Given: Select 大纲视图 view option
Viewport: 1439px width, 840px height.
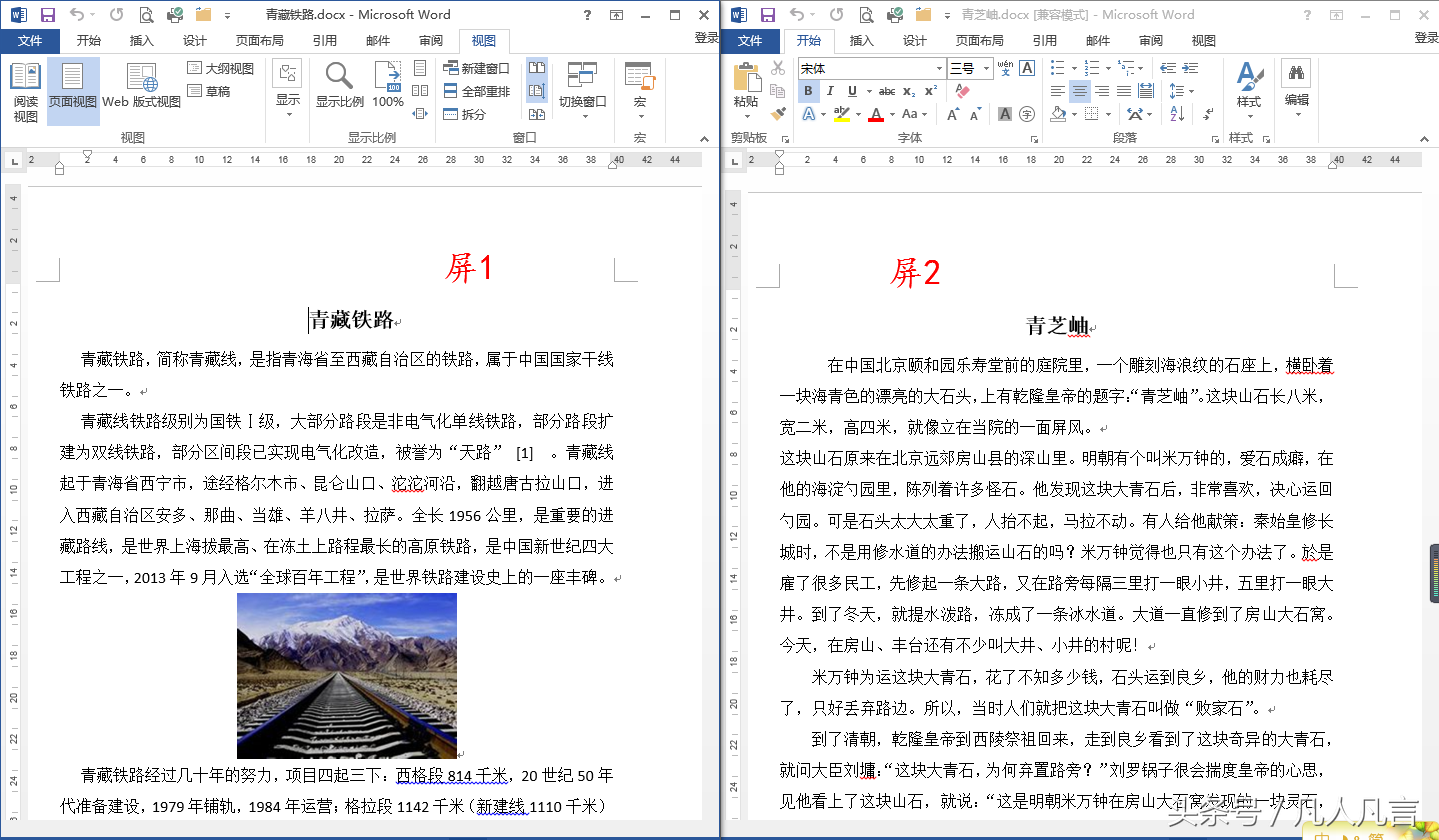Looking at the screenshot, I should pos(220,68).
